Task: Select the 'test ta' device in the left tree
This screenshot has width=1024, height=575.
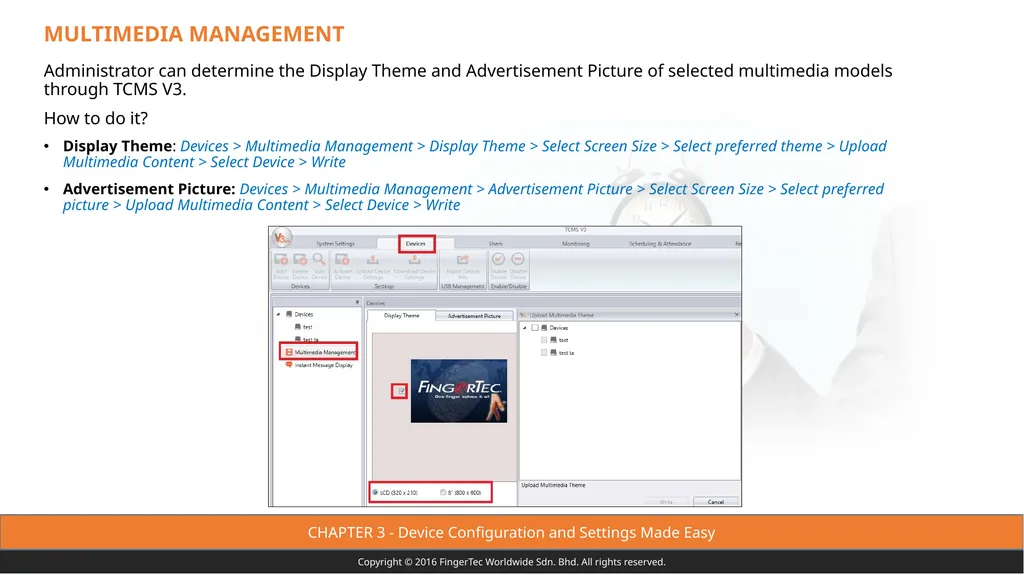Action: tap(307, 339)
